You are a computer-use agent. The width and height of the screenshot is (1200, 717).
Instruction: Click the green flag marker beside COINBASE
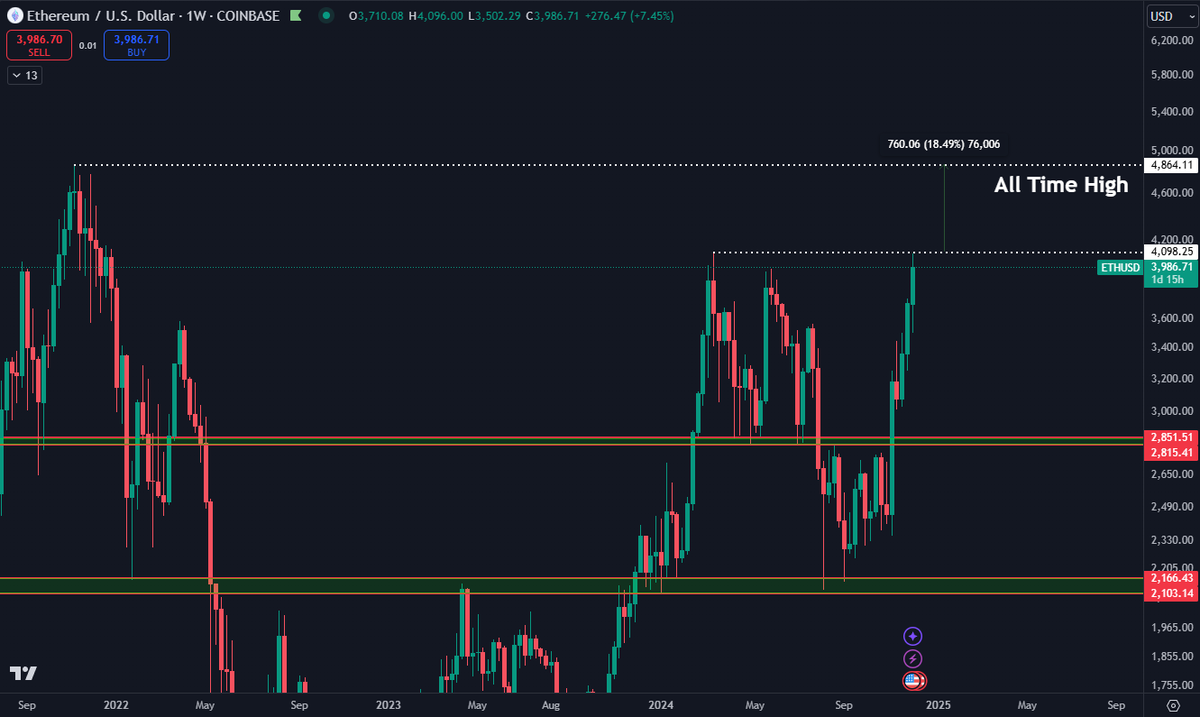point(296,15)
